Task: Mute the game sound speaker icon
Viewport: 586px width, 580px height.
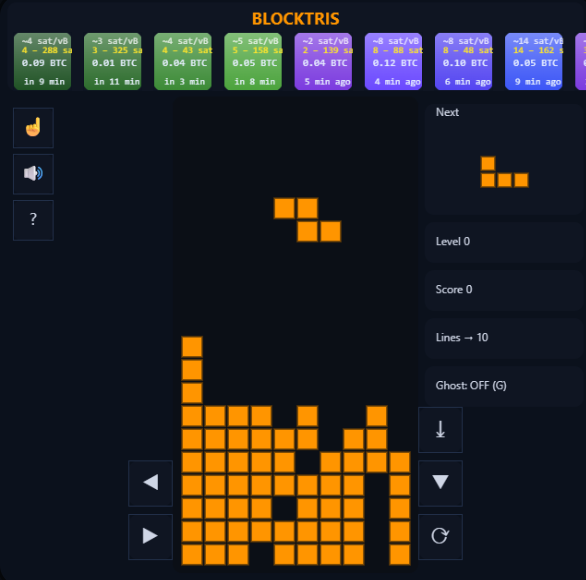Action: tap(33, 174)
